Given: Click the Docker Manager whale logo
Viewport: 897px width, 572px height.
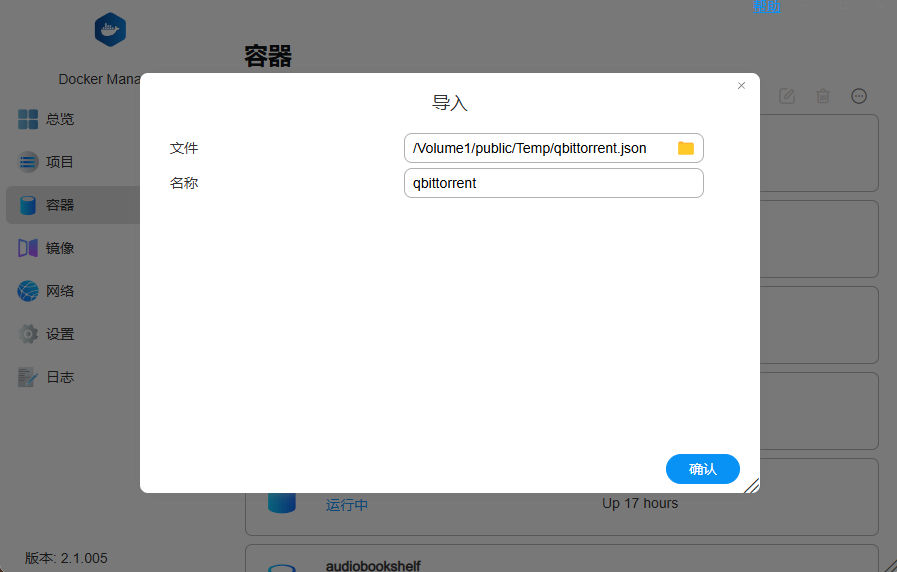Looking at the screenshot, I should [x=110, y=30].
